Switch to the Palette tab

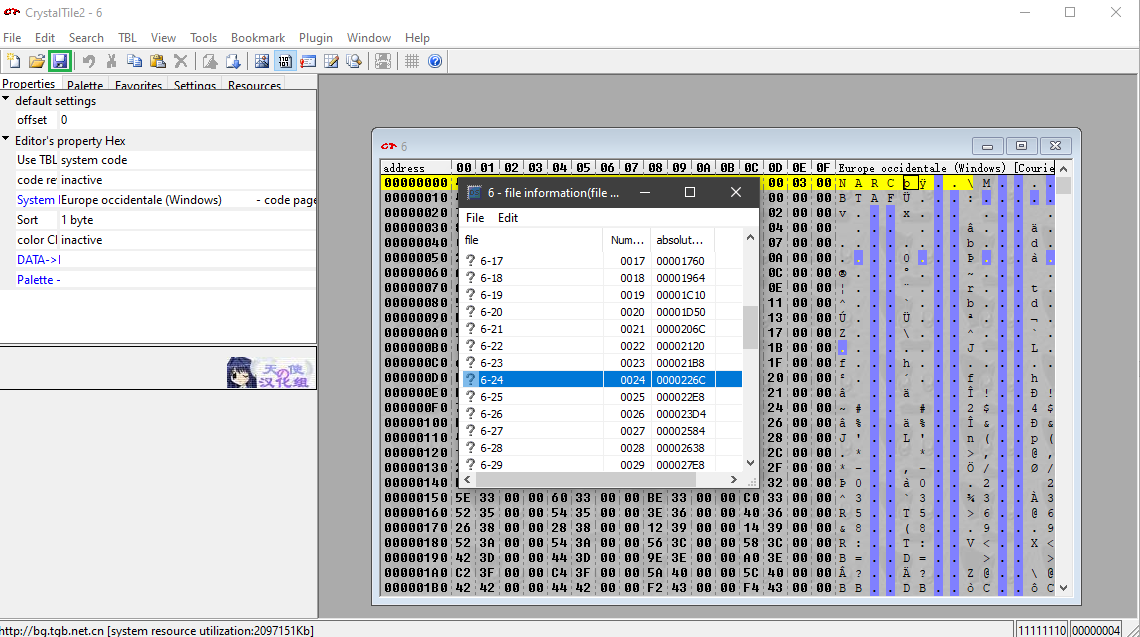(85, 86)
